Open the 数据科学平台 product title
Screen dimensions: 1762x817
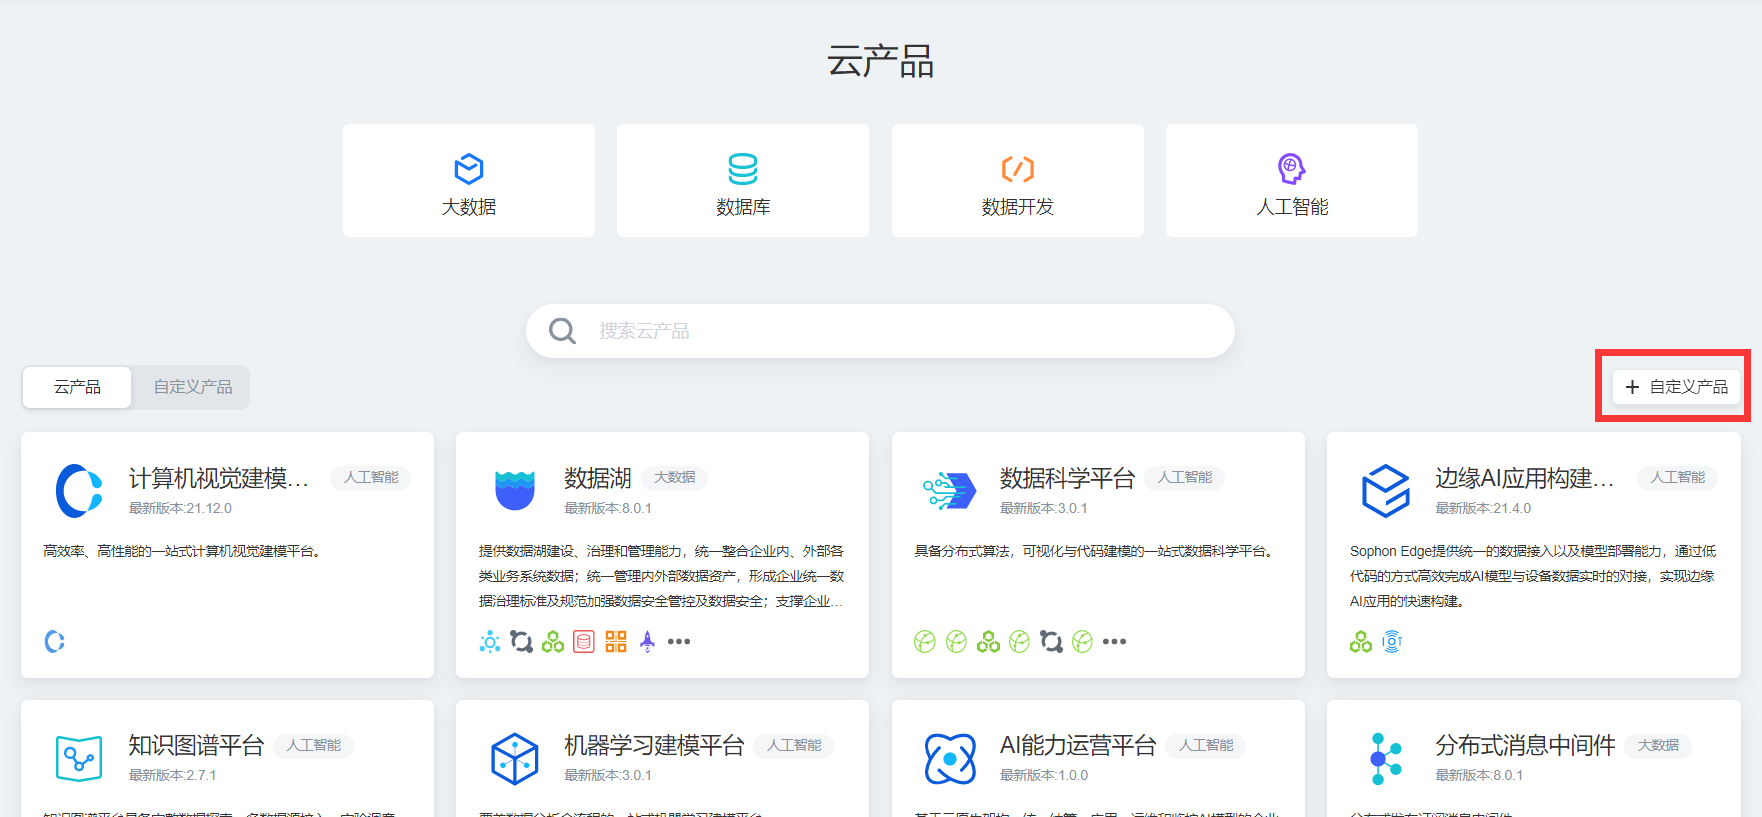pos(1067,478)
